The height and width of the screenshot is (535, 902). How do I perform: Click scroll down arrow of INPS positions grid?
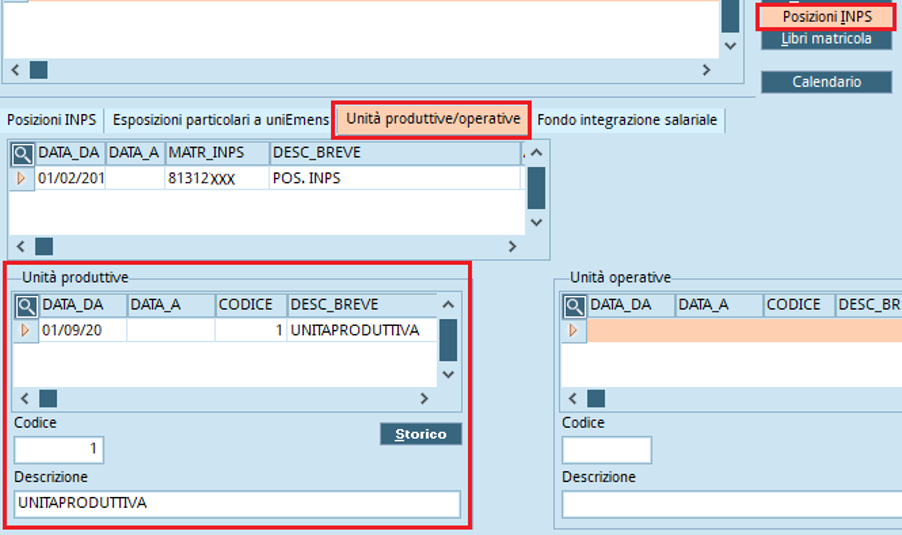[x=536, y=222]
